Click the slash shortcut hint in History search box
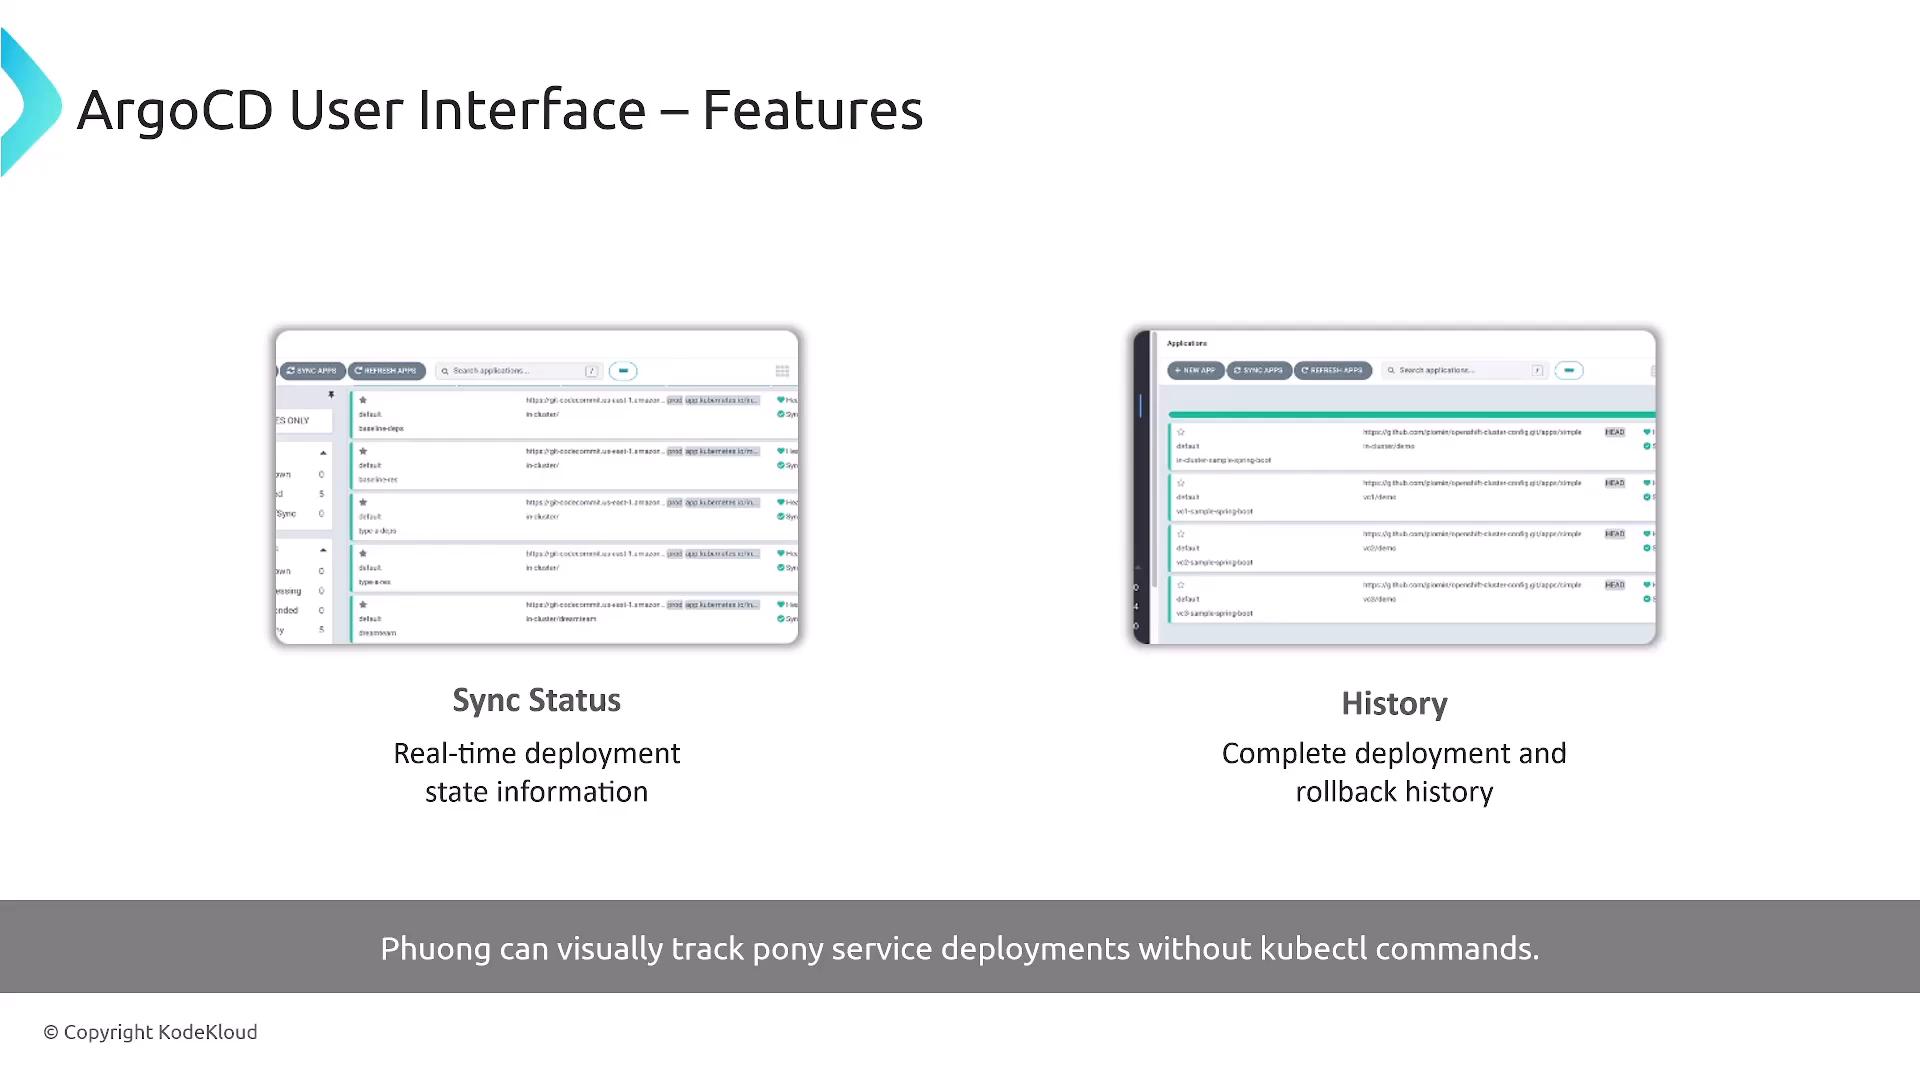 [x=1538, y=371]
